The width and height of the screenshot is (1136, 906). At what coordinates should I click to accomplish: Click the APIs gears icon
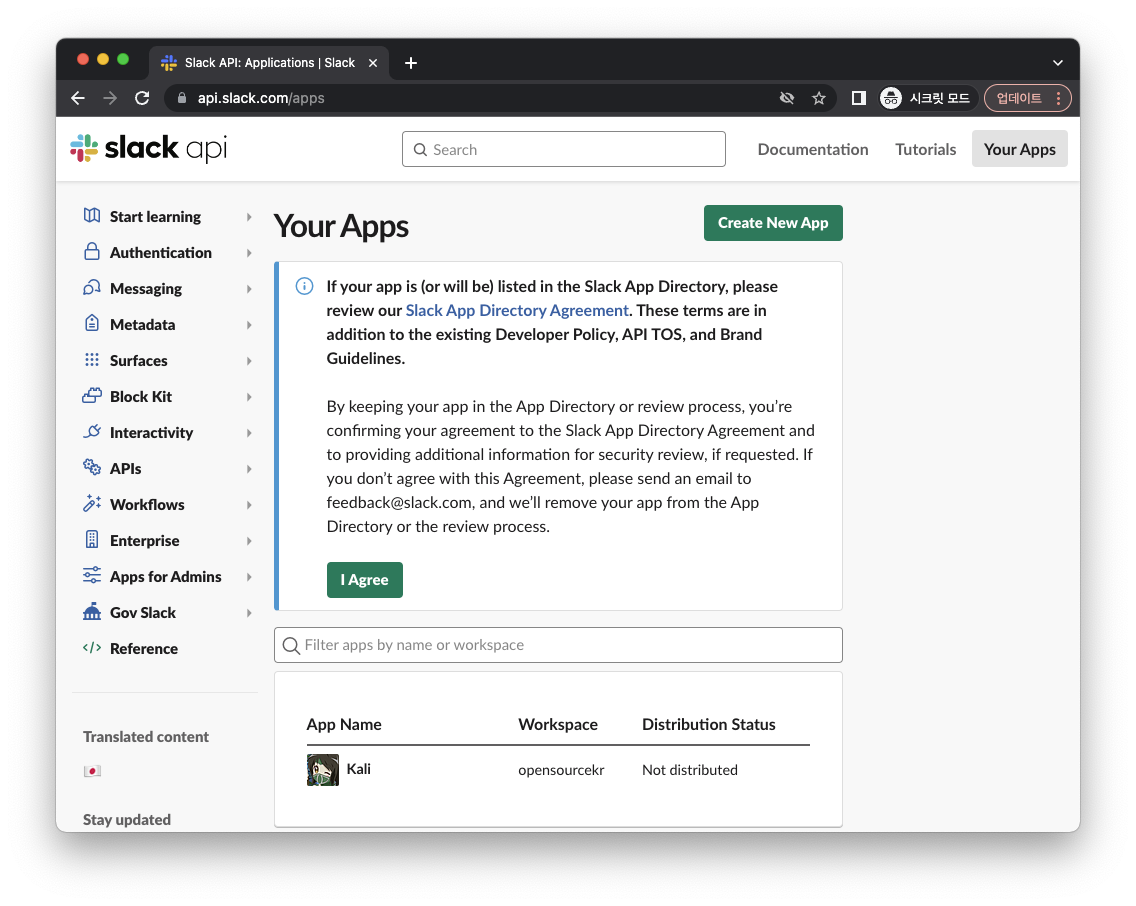coord(92,467)
